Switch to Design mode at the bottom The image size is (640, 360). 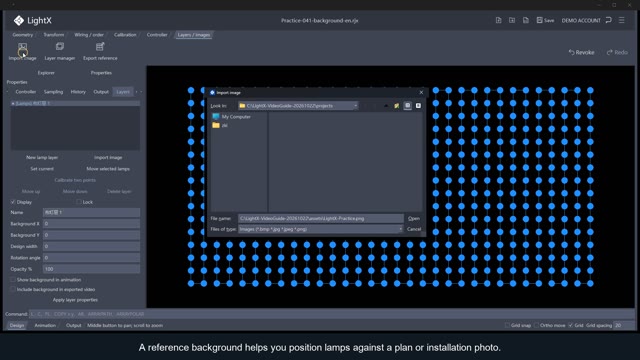[x=17, y=325]
